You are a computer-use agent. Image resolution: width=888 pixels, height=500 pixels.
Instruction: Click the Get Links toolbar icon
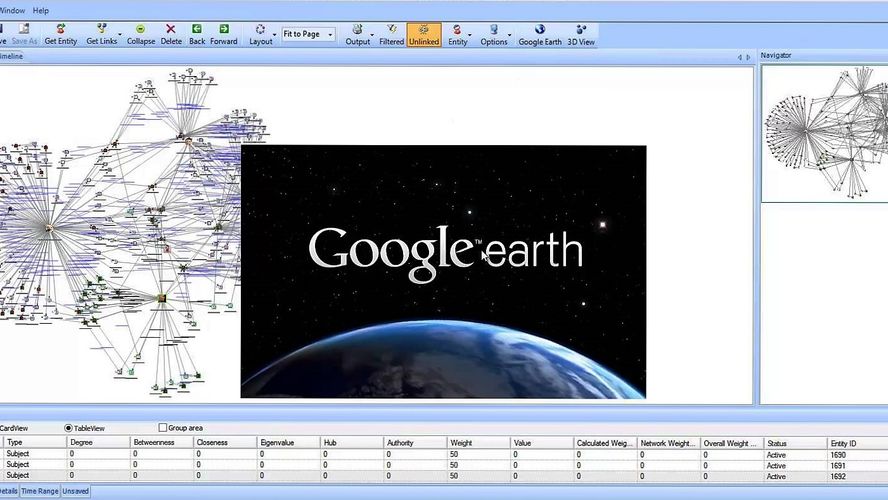point(101,35)
